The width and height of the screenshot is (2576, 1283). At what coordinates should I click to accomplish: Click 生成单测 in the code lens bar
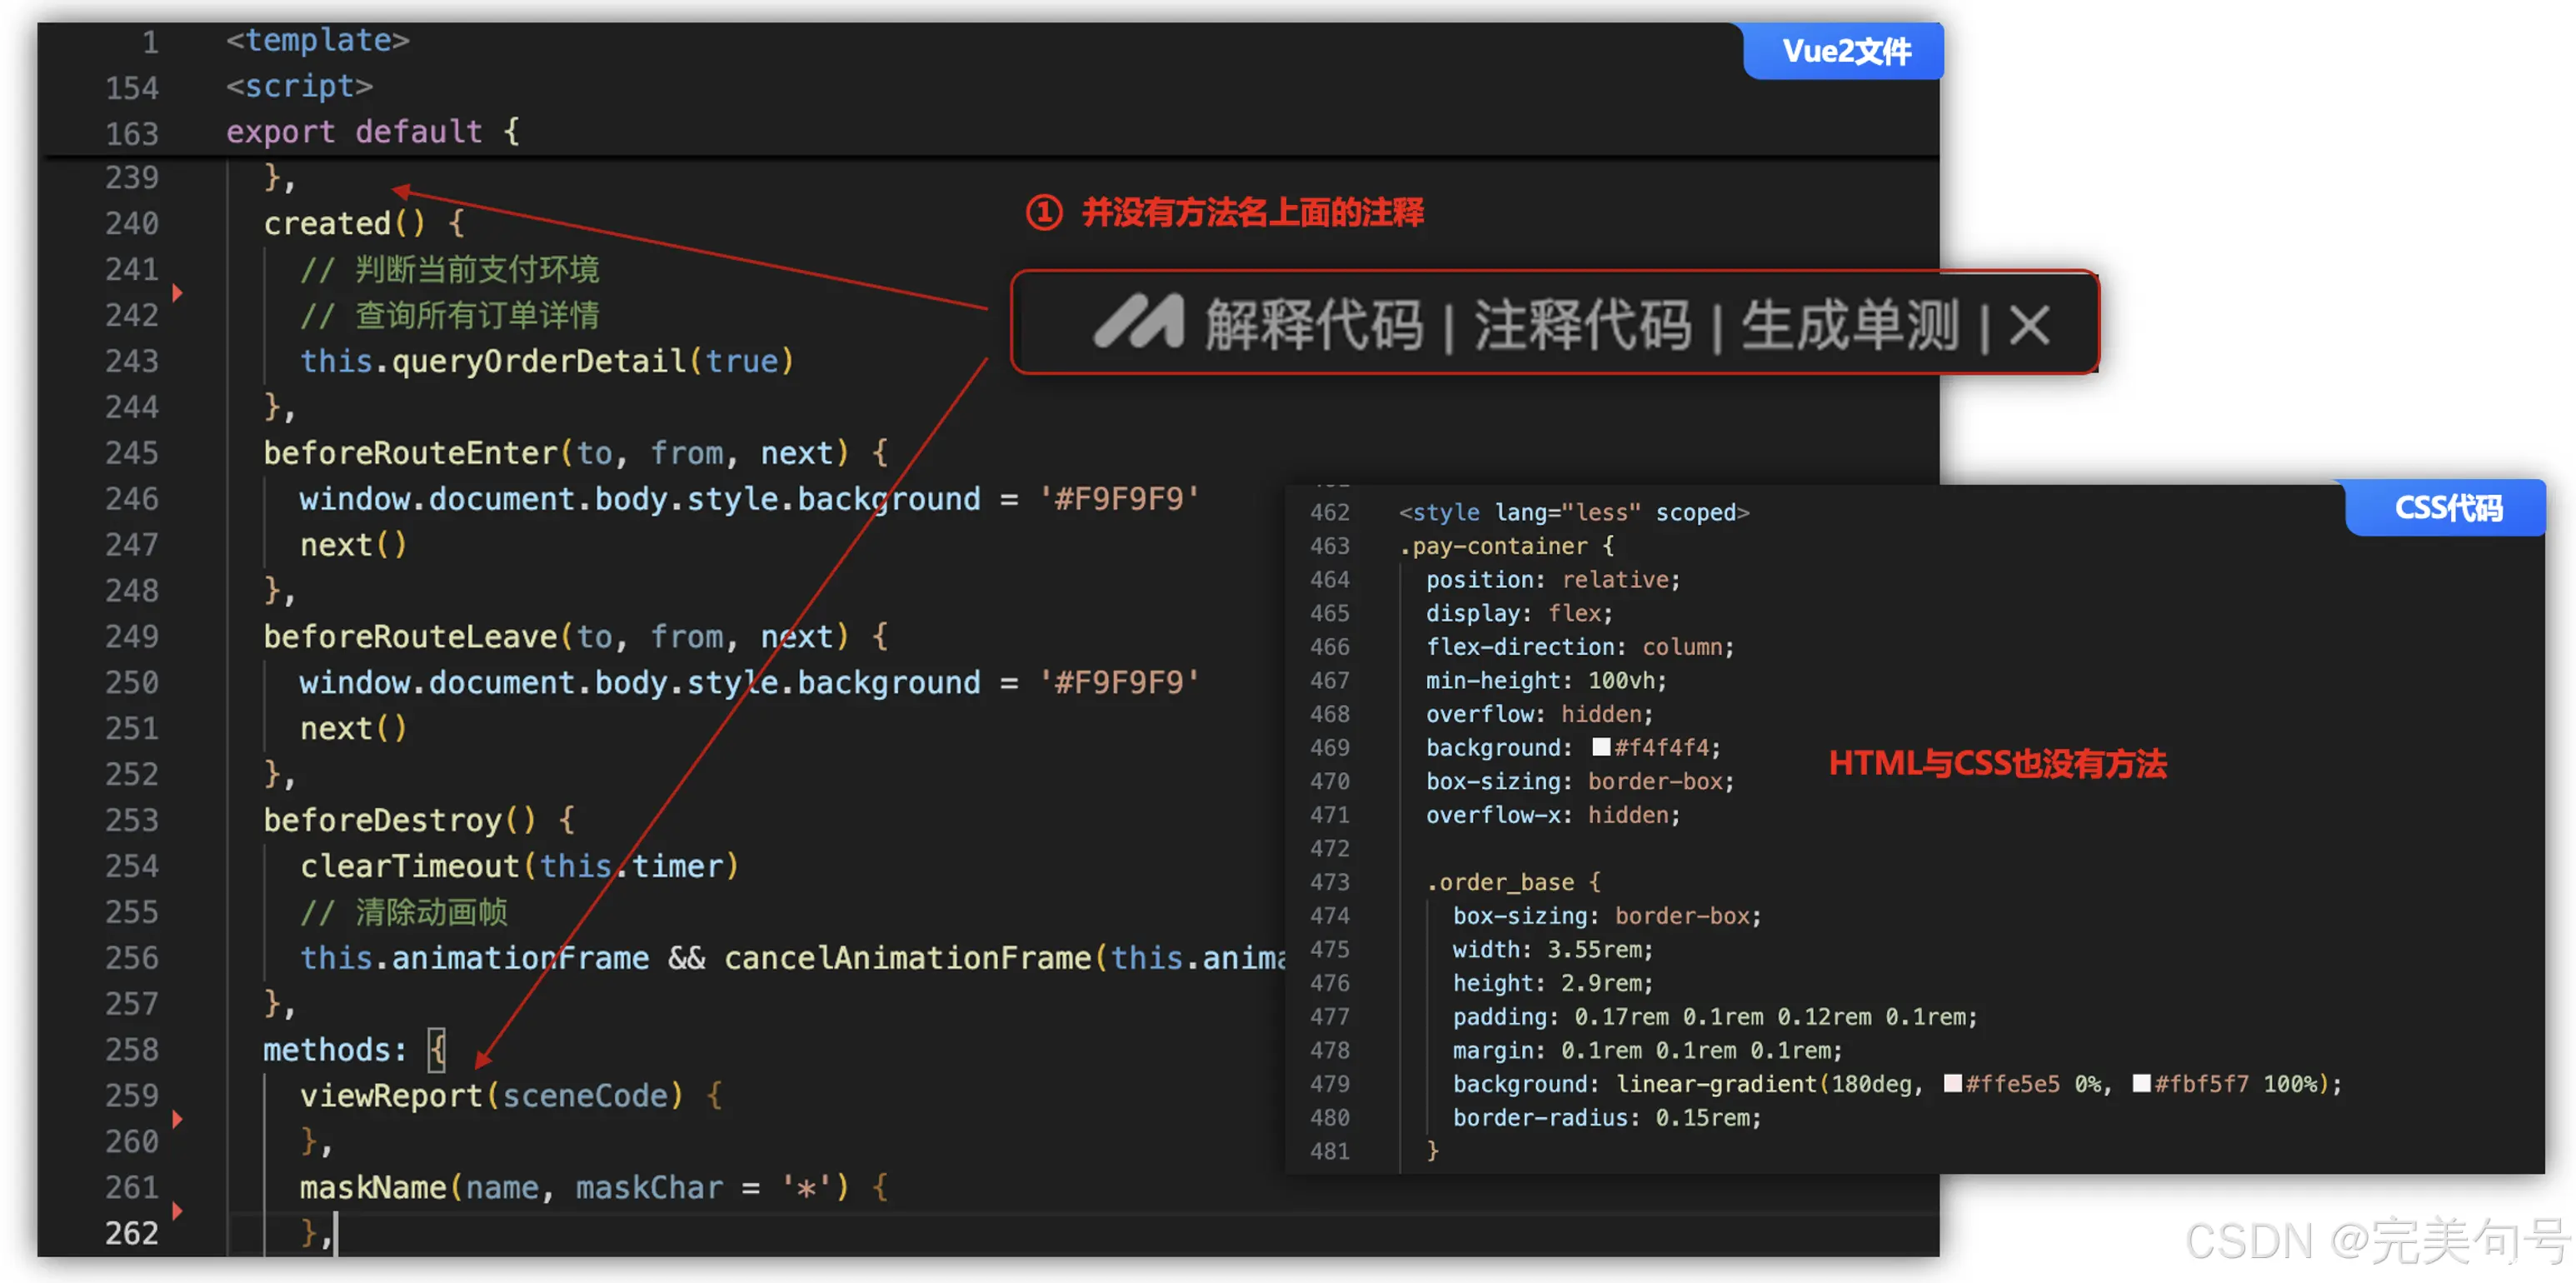(x=1850, y=324)
